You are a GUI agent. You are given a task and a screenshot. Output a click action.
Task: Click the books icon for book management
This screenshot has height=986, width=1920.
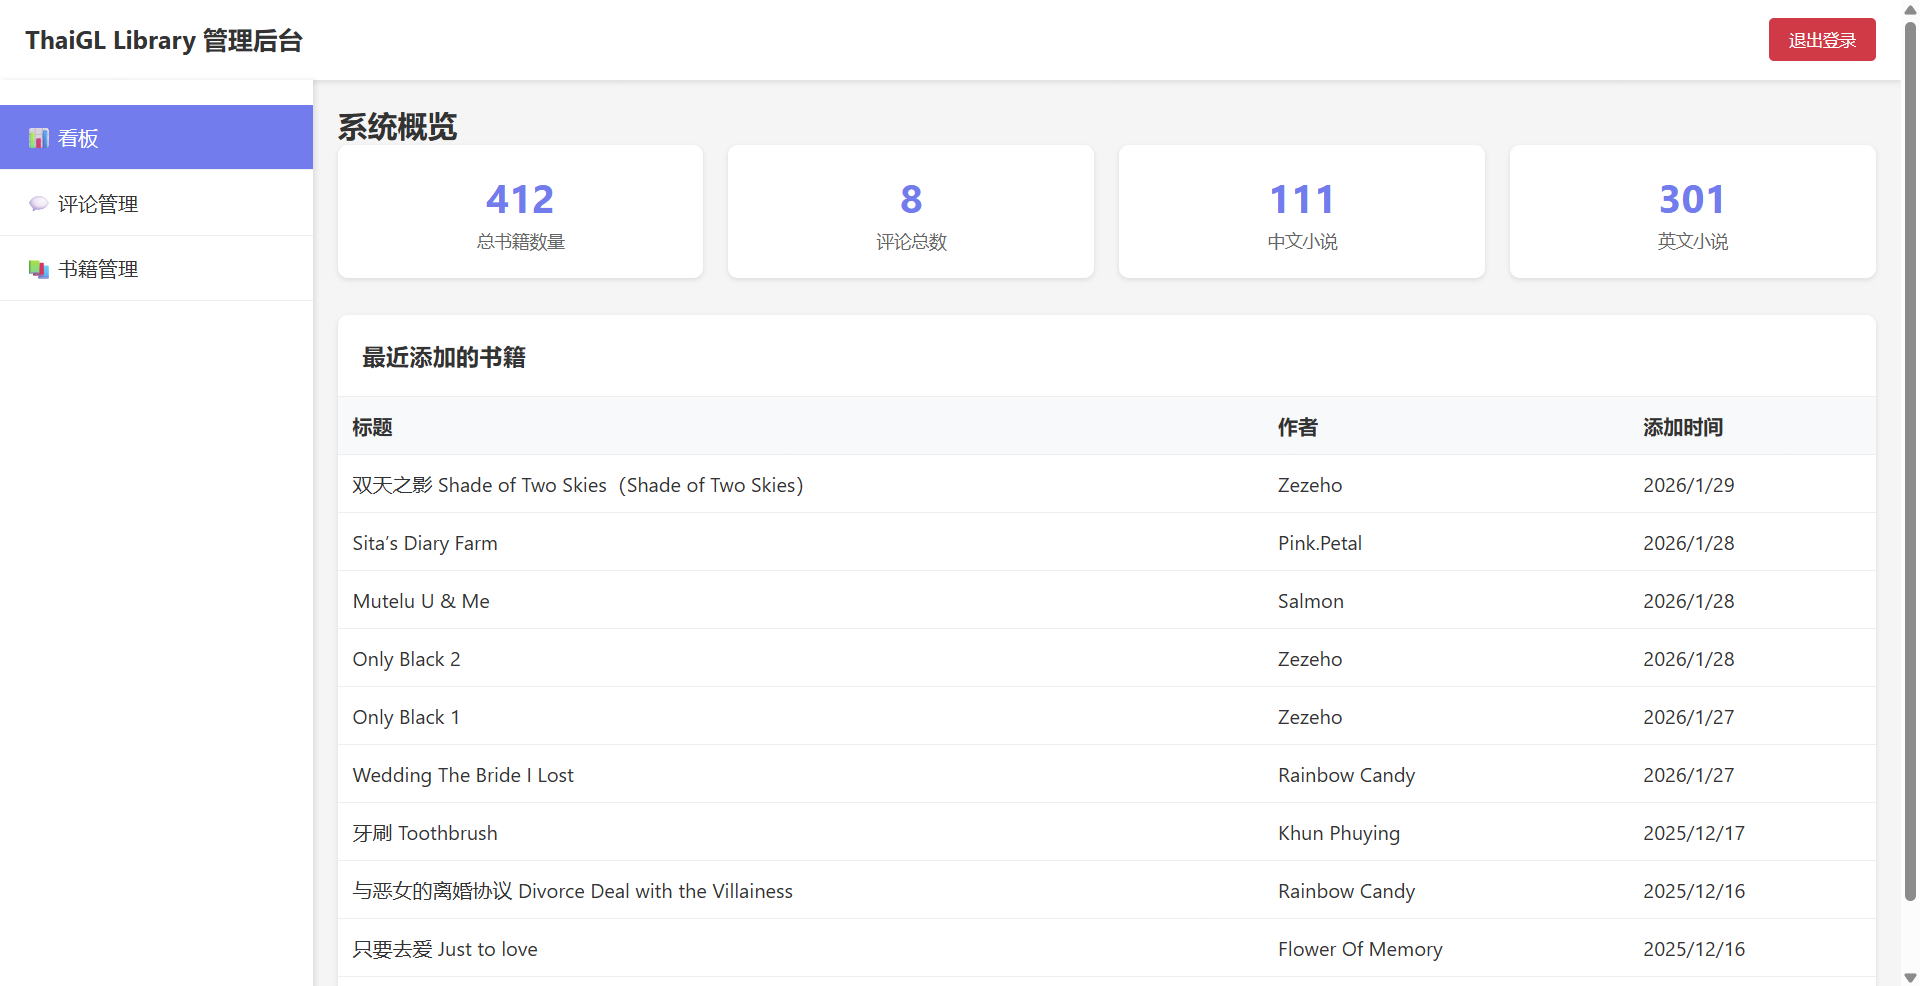tap(38, 269)
